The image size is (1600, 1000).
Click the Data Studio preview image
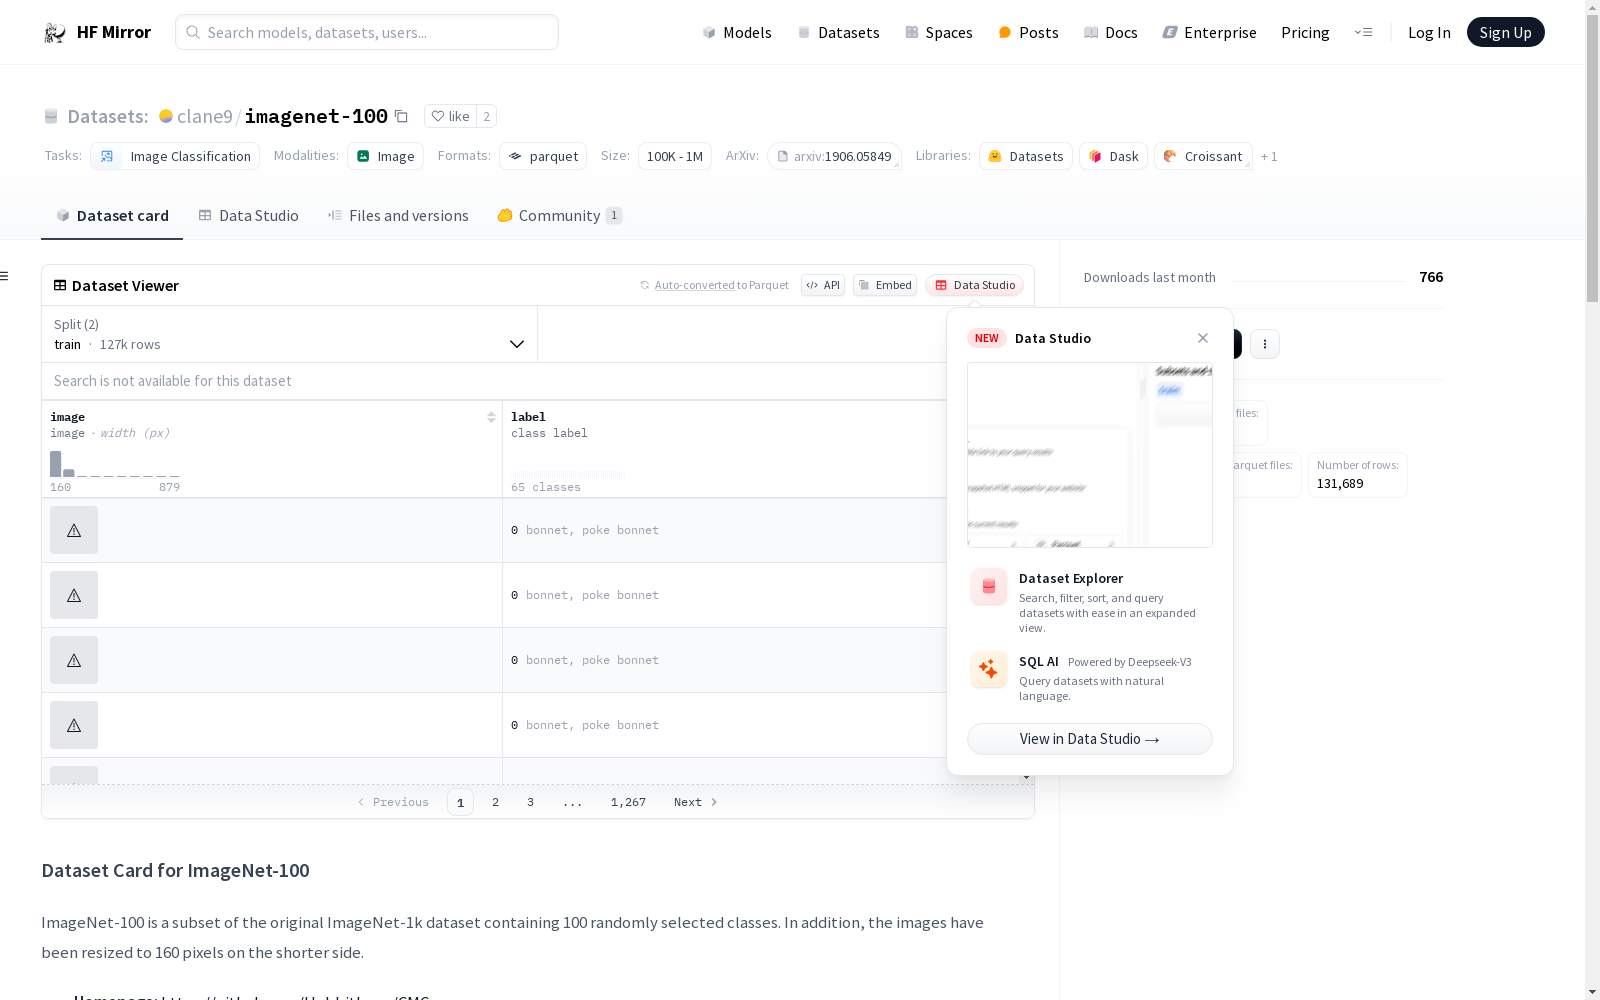1090,455
